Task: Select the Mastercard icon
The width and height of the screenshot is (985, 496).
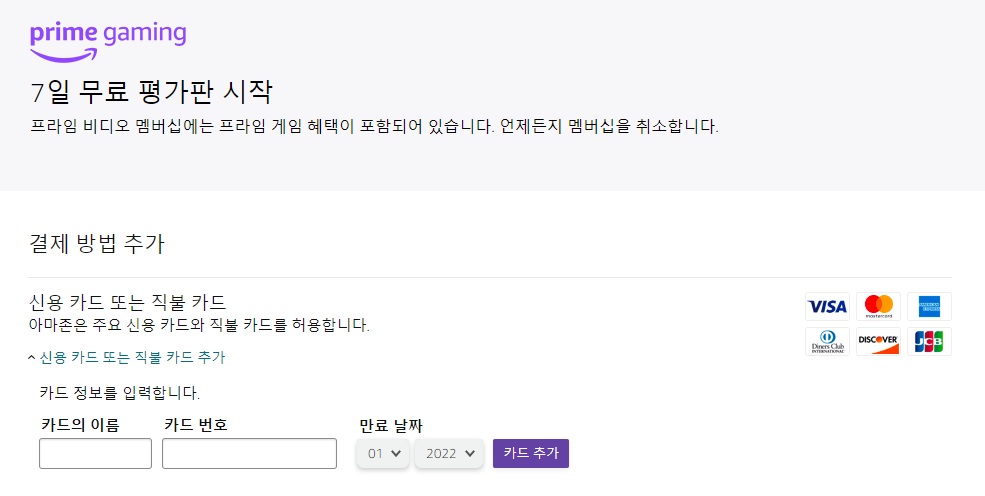Action: coord(878,306)
